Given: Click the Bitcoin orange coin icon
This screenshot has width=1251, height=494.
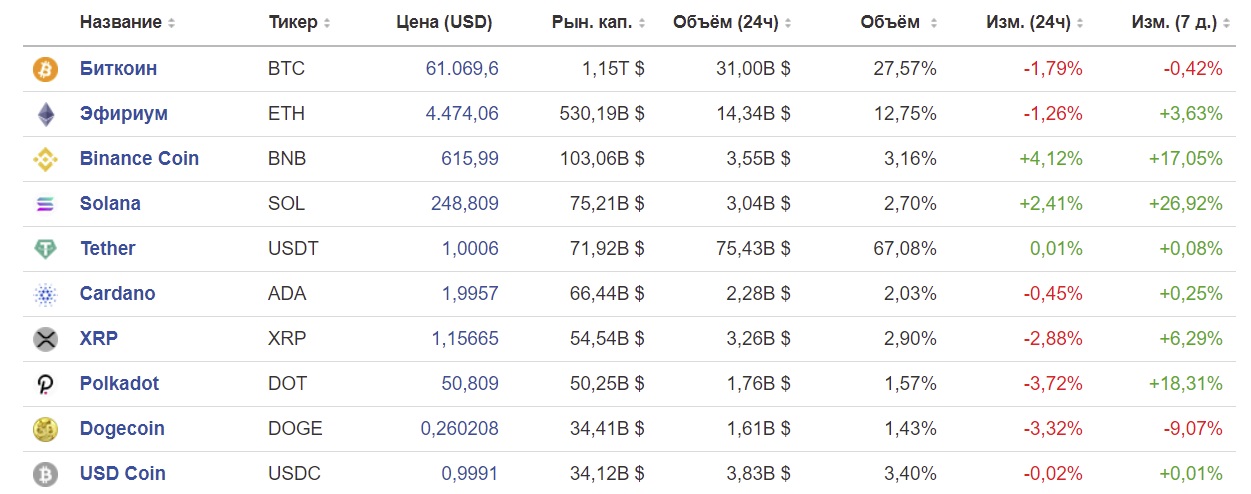Looking at the screenshot, I should 46,69.
